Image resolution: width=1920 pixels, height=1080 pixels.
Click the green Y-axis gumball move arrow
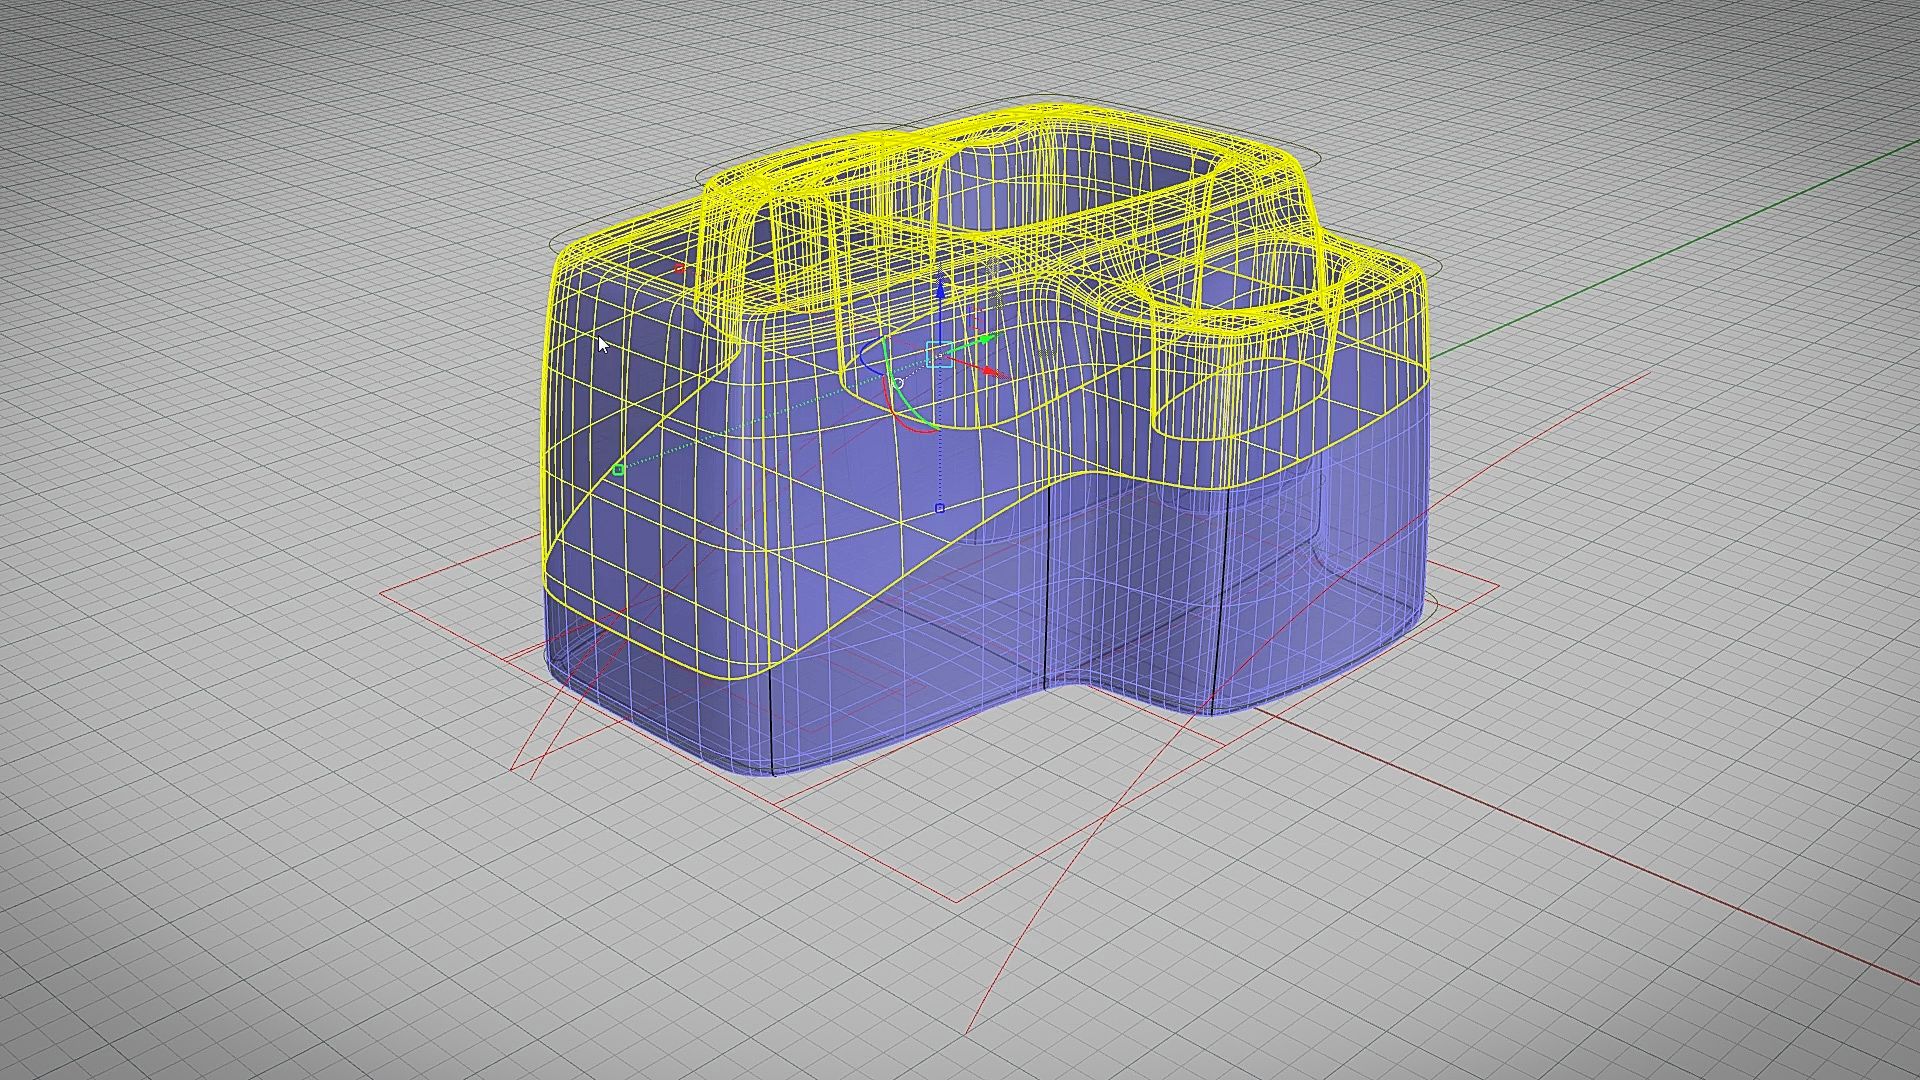pyautogui.click(x=987, y=341)
